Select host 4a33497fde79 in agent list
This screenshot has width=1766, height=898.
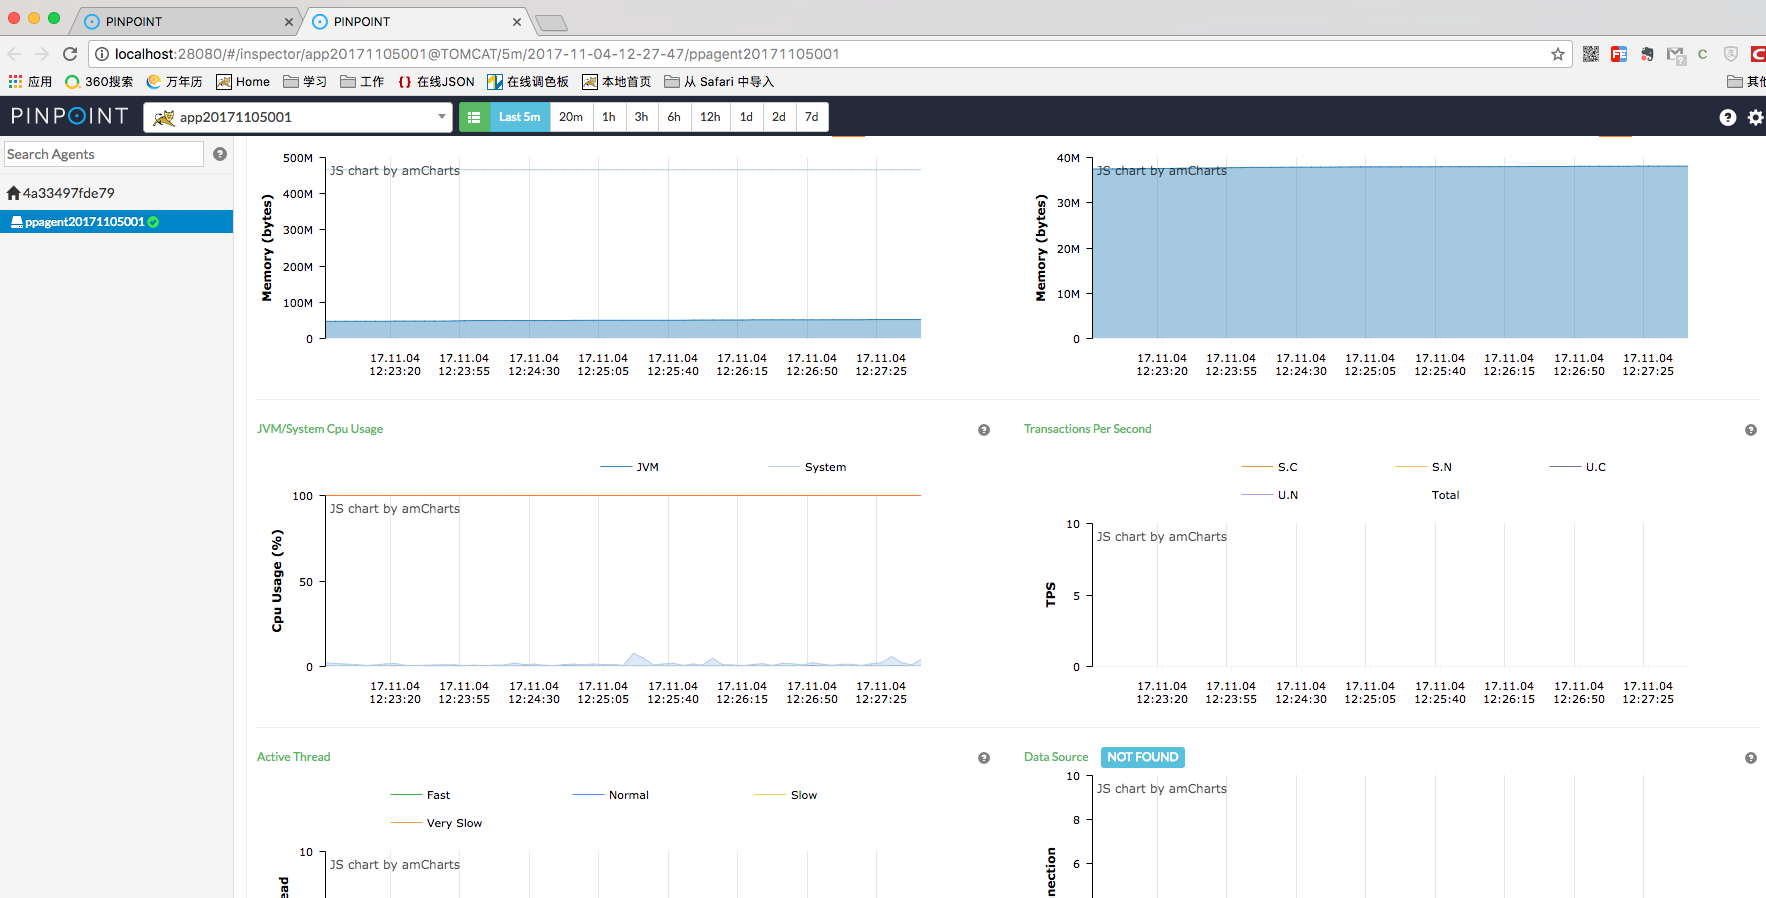tap(61, 193)
